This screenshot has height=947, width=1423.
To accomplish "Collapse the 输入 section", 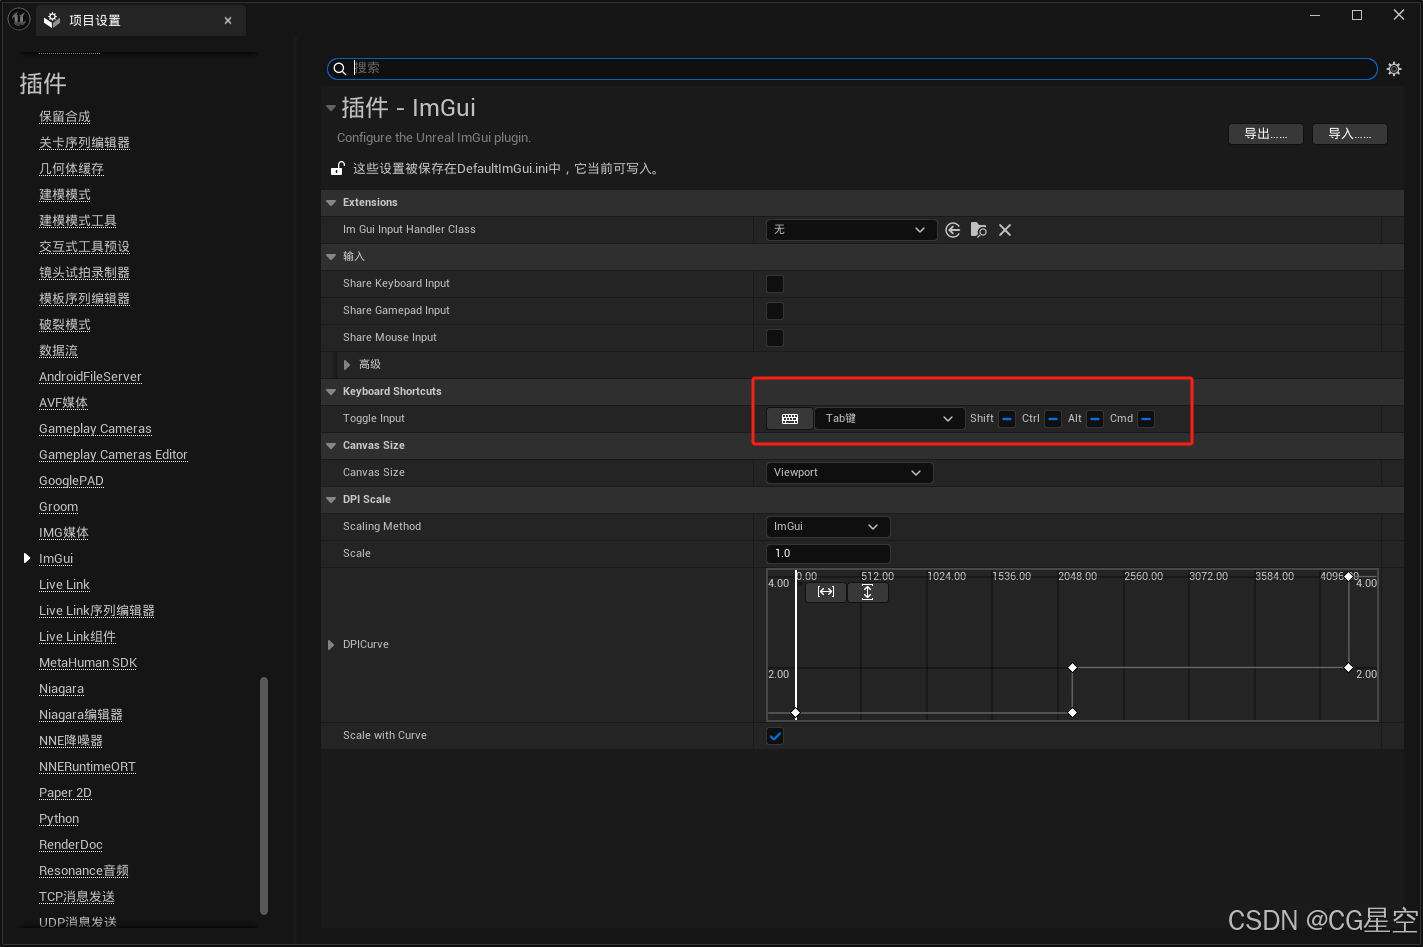I will coord(331,257).
